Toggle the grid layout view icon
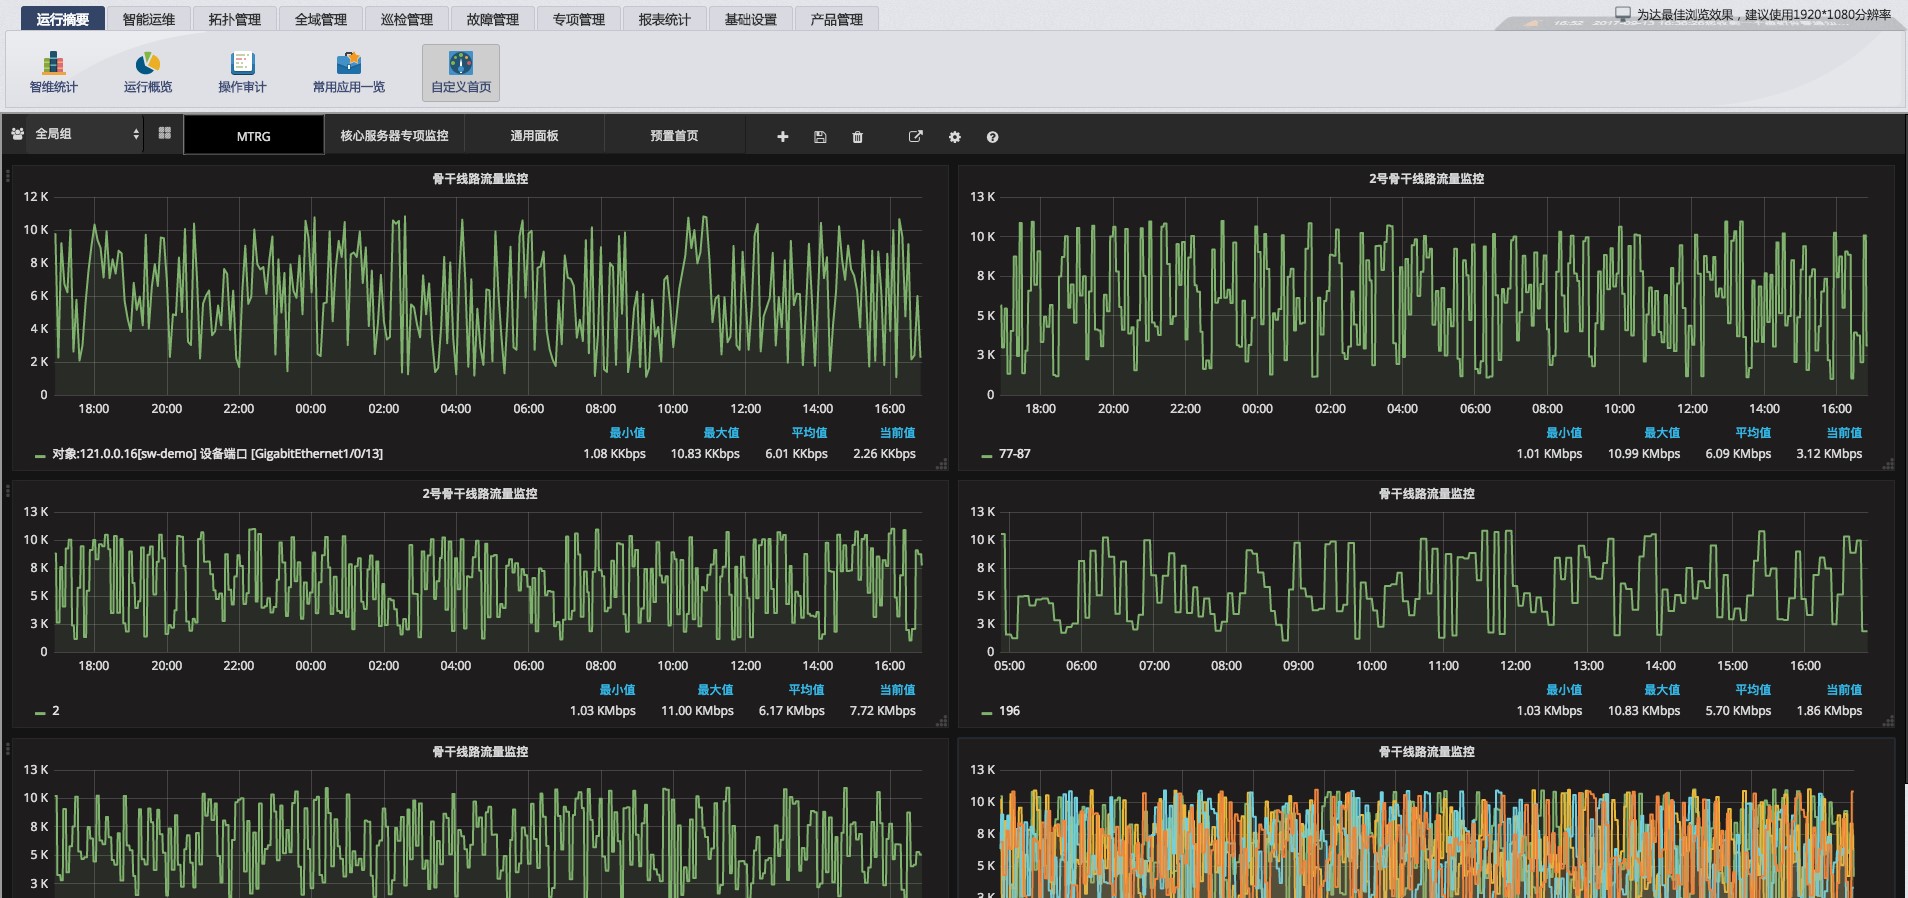The width and height of the screenshot is (1908, 898). pyautogui.click(x=165, y=133)
